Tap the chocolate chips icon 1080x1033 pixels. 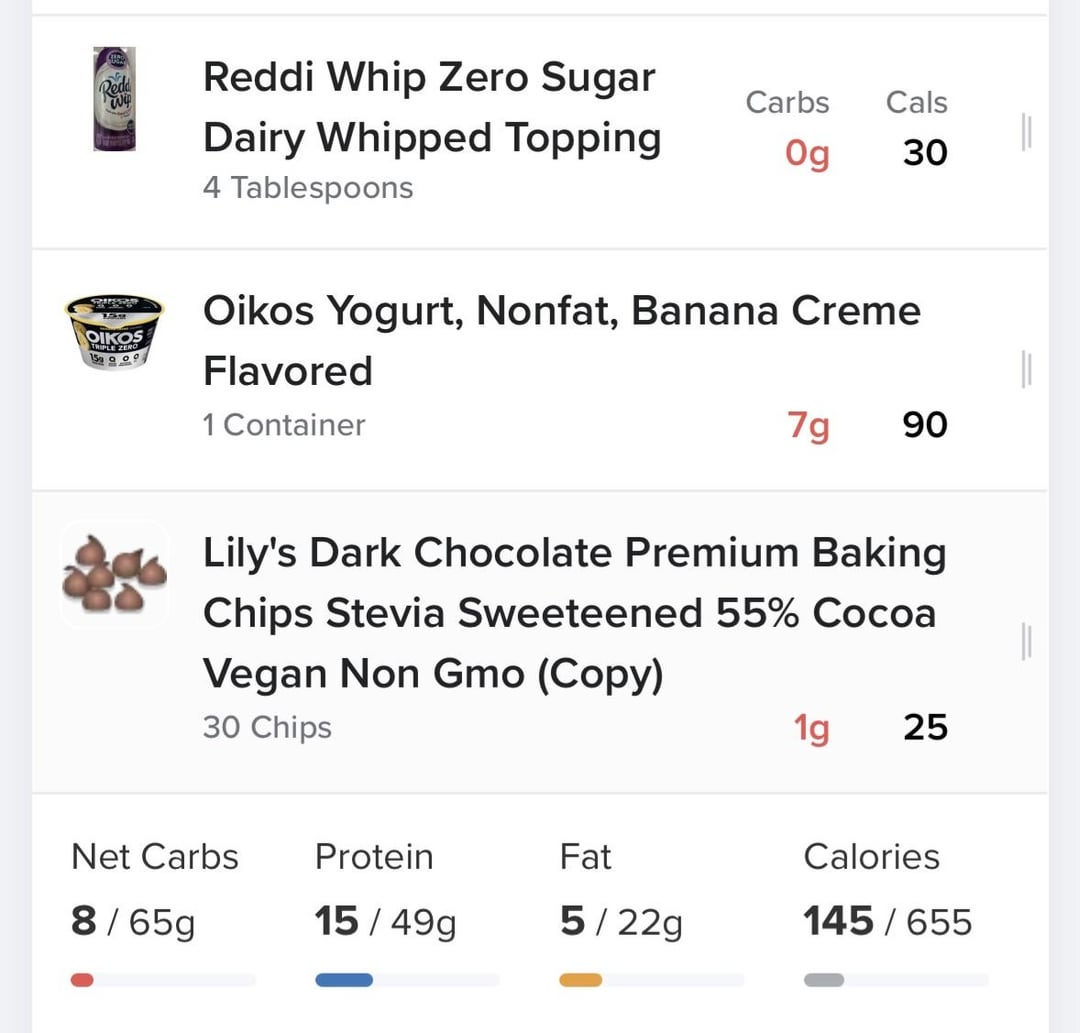[114, 574]
